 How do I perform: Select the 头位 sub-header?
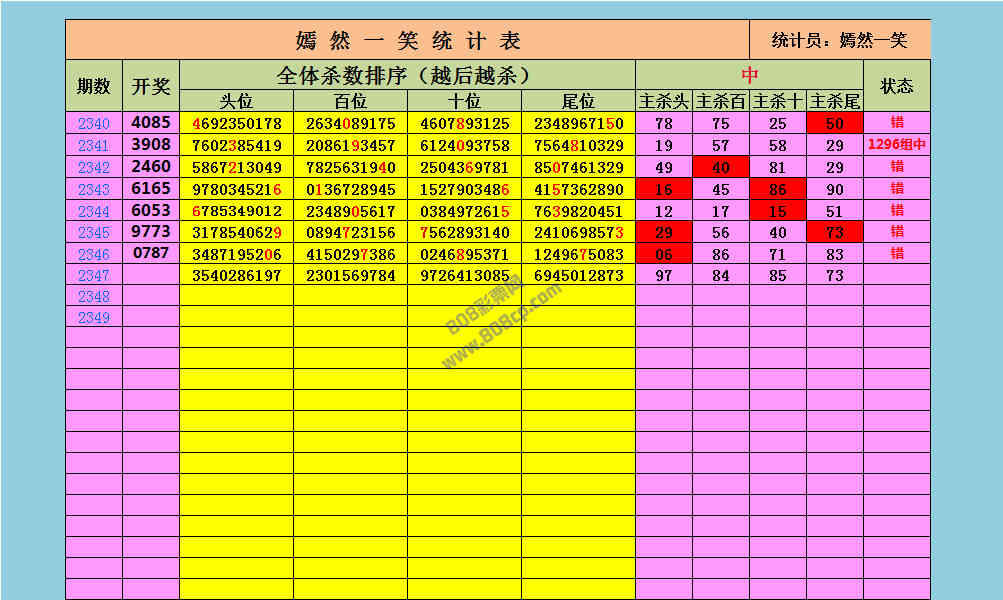(237, 101)
